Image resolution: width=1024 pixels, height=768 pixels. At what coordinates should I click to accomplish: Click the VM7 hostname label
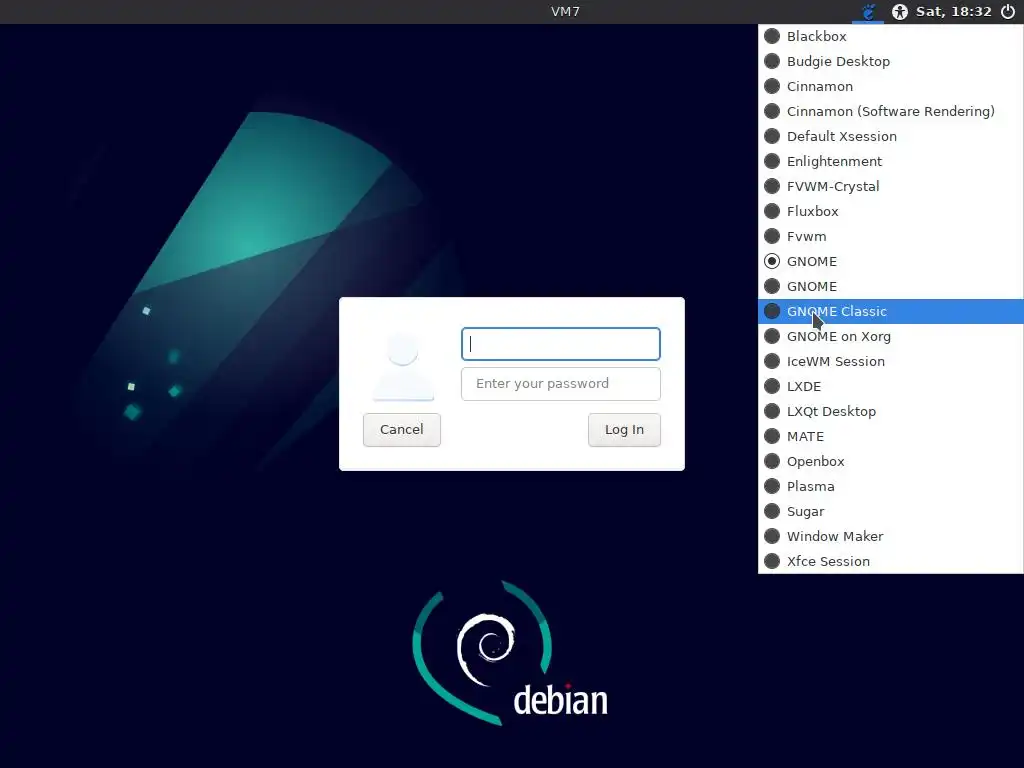(x=566, y=12)
